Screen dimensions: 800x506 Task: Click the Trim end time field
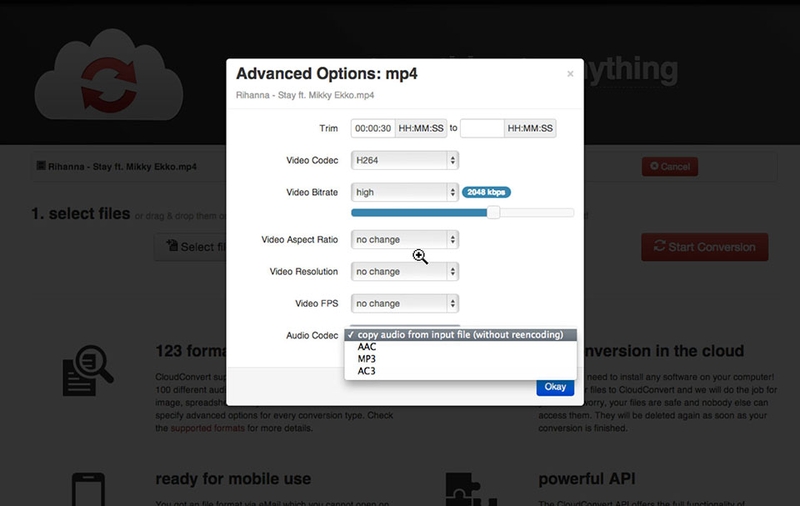point(482,129)
